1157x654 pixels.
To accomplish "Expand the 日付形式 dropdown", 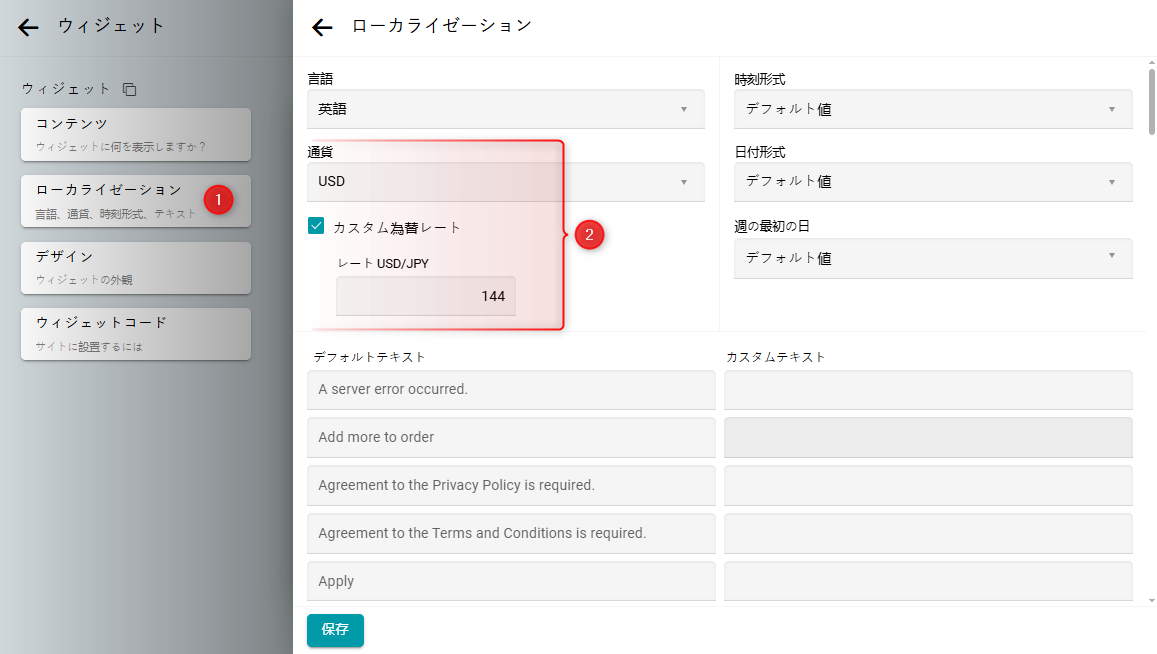I will [x=932, y=182].
